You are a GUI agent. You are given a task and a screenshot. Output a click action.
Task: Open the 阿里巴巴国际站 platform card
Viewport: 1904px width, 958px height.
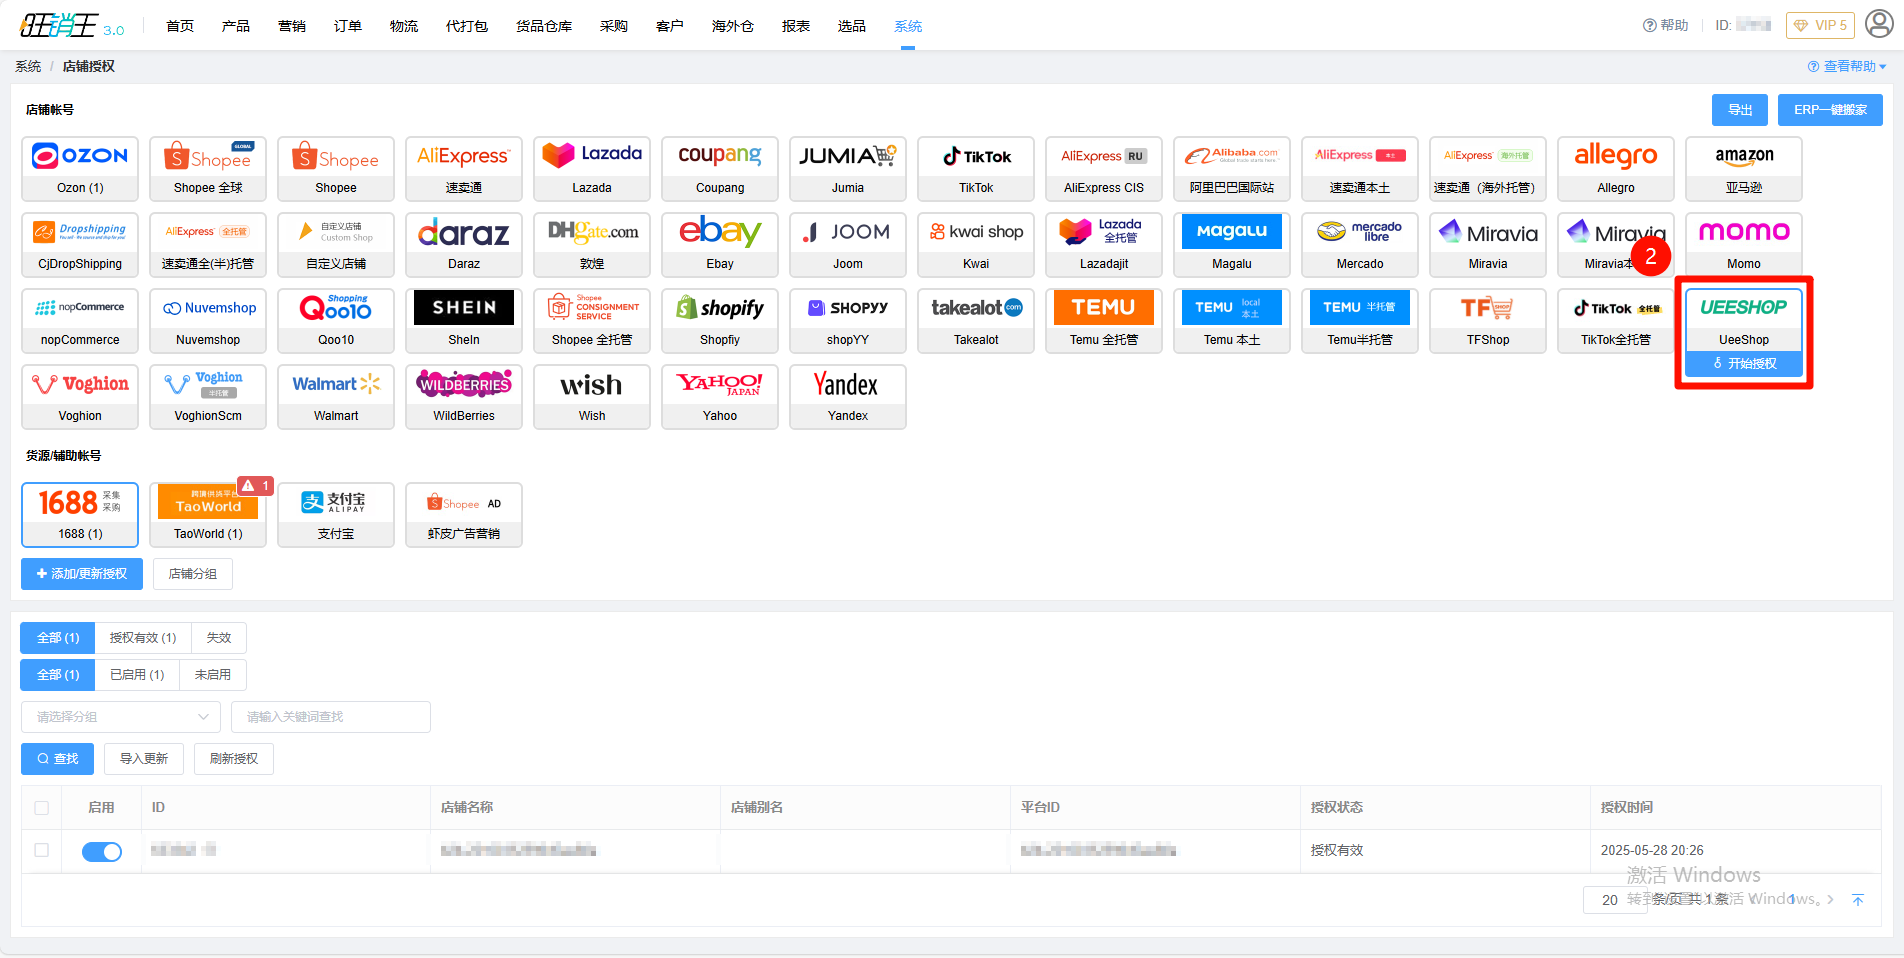(x=1232, y=169)
